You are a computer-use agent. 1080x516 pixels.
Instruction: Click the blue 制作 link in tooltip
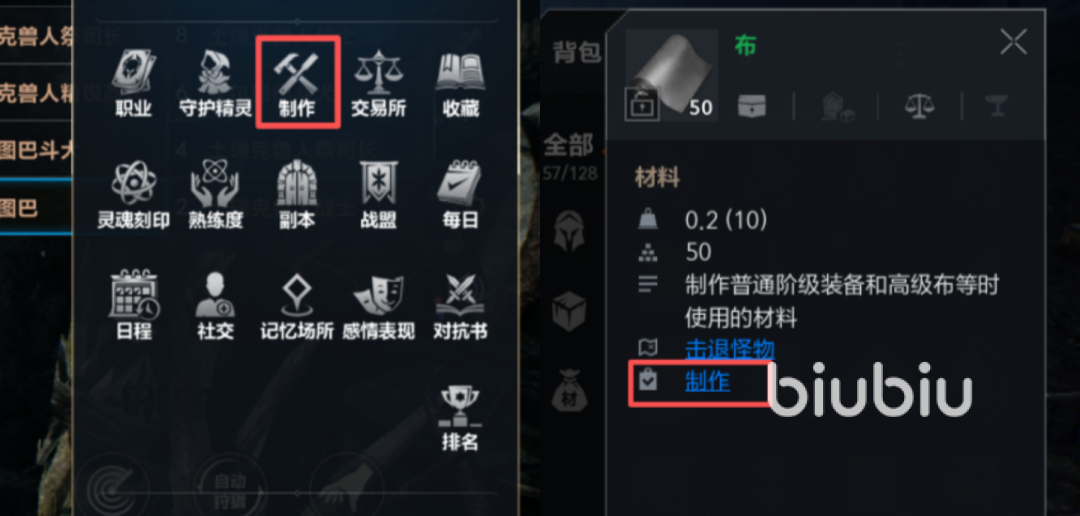[x=707, y=381]
